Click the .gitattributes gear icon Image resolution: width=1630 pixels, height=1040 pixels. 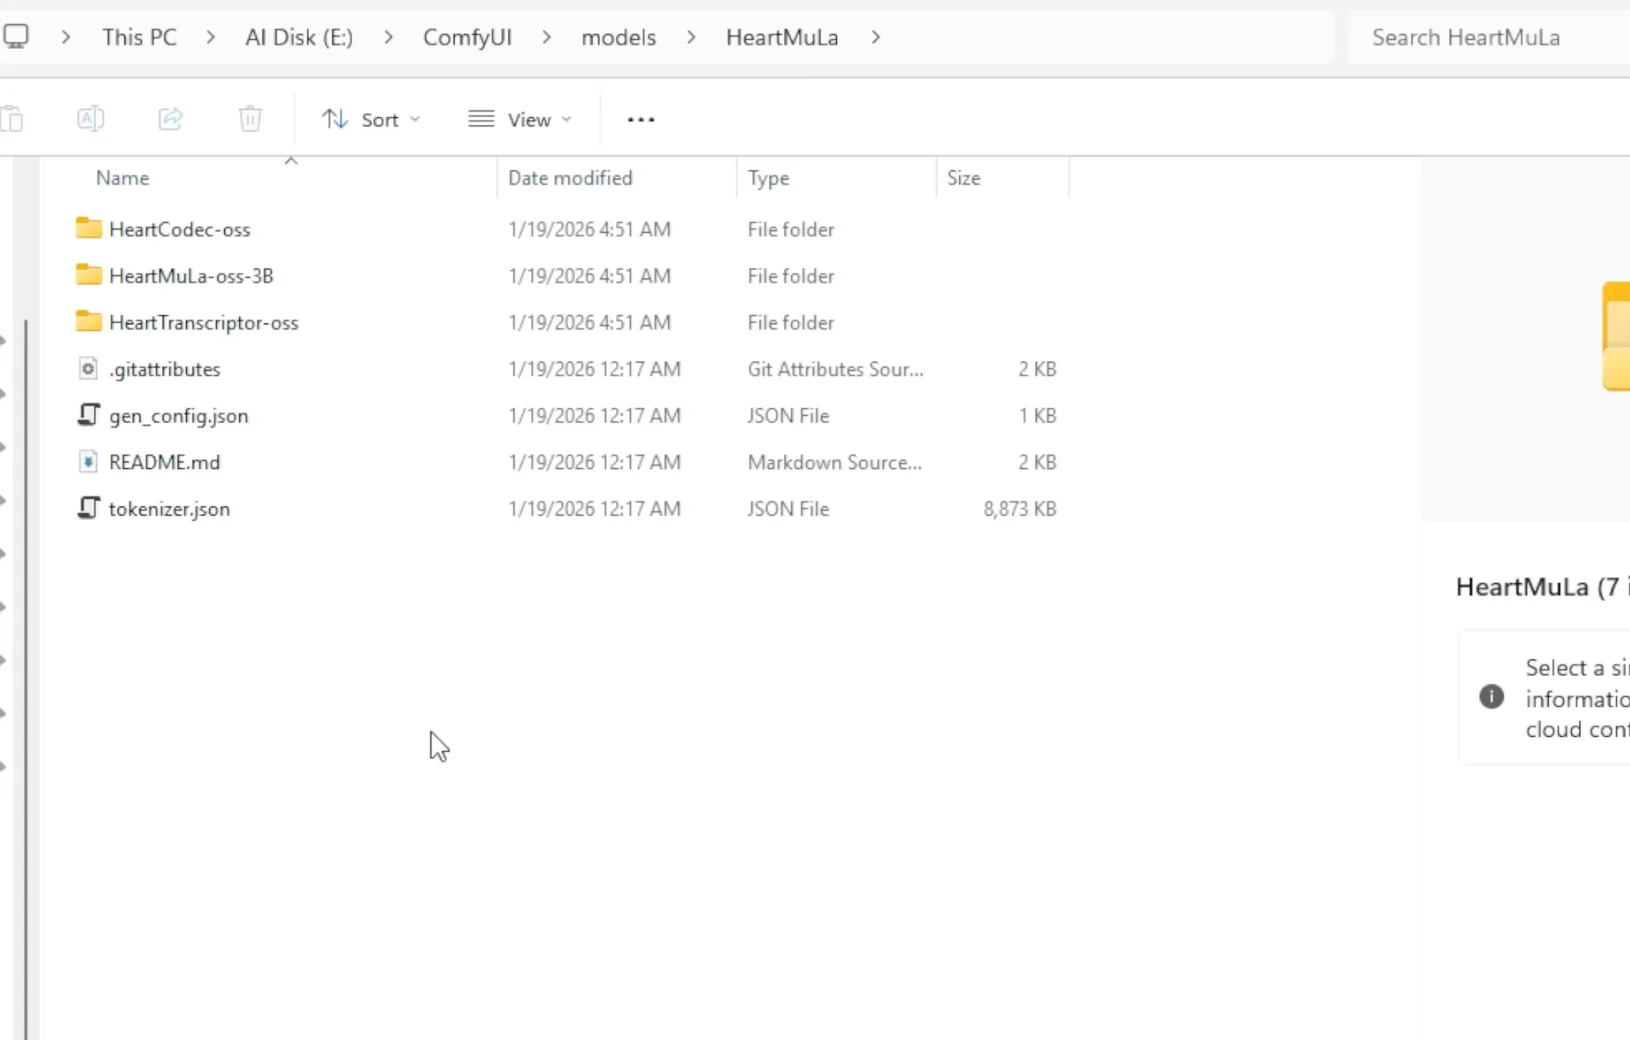coord(87,368)
